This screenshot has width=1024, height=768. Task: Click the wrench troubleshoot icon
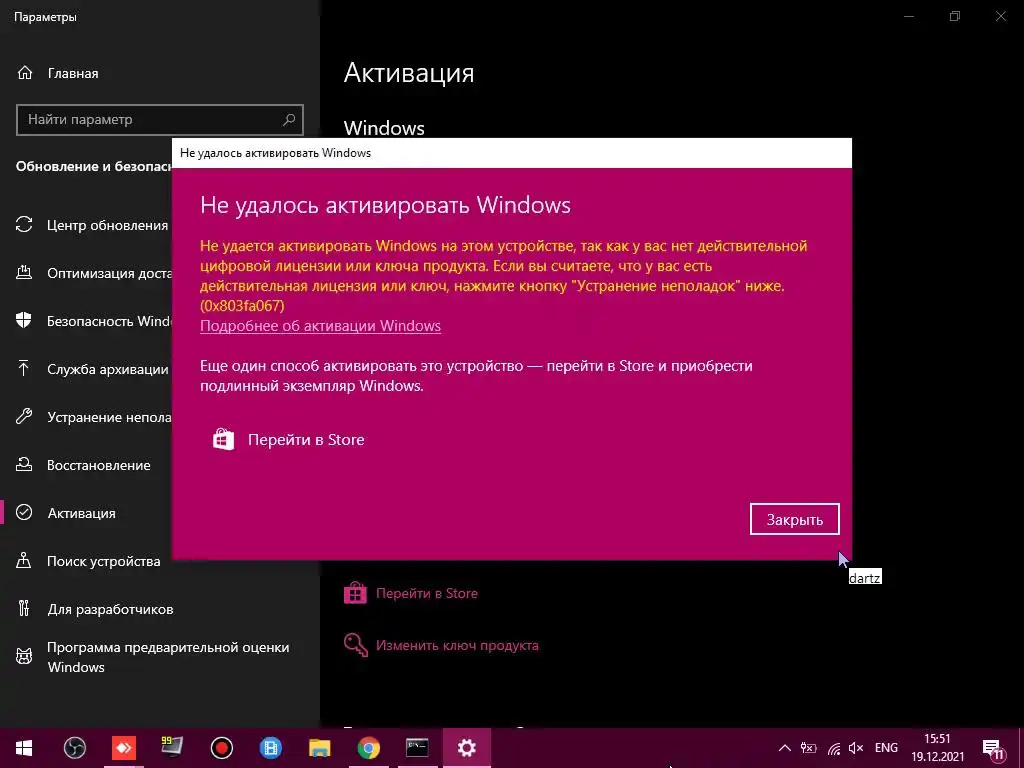point(24,417)
